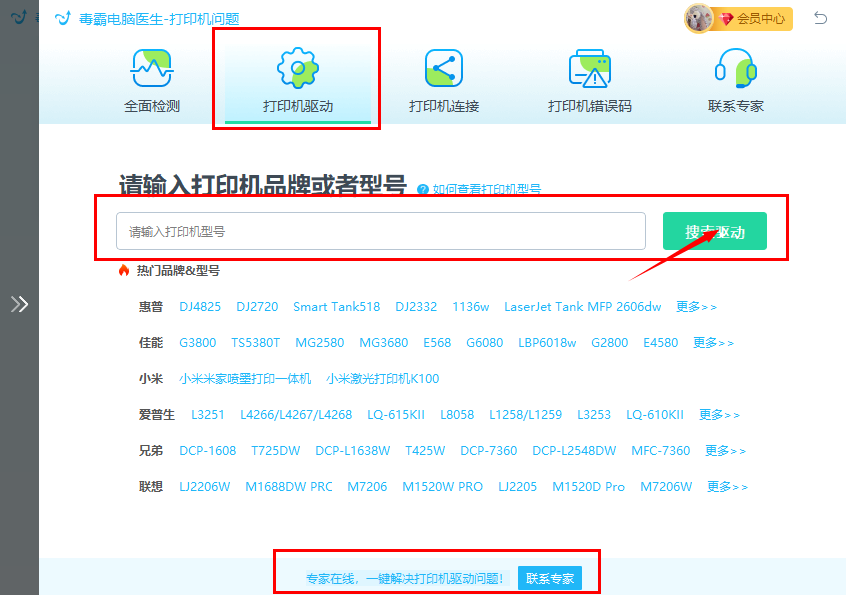846x595 pixels.
Task: Click the 毒霸 bird logo in title
Action: [63, 18]
